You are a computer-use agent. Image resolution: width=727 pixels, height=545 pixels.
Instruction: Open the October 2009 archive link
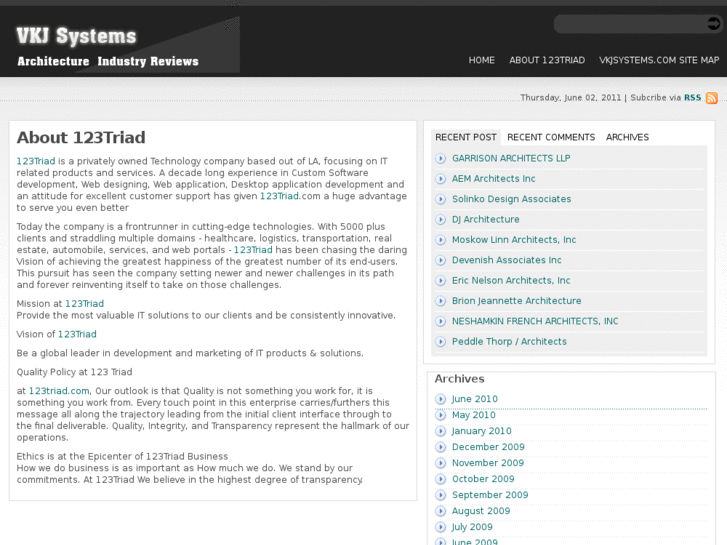483,479
